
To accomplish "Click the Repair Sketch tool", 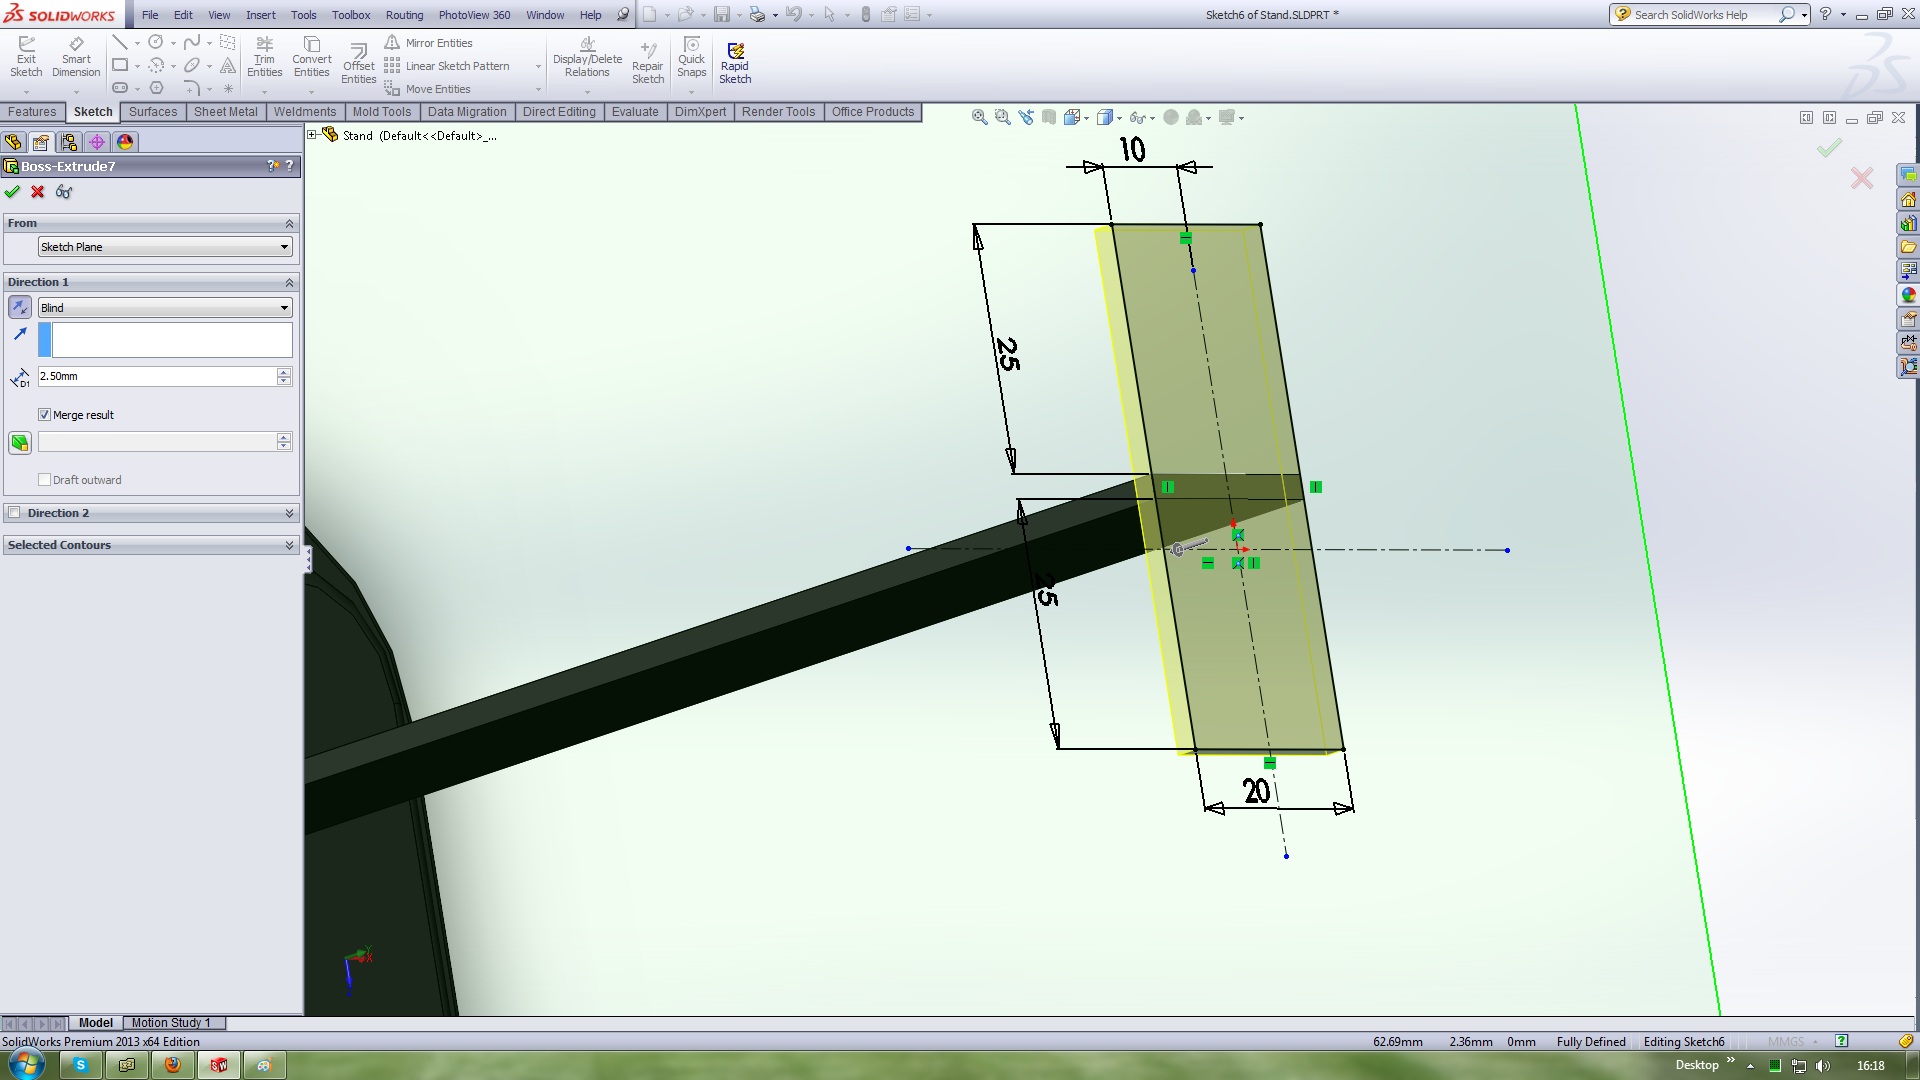I will click(648, 64).
